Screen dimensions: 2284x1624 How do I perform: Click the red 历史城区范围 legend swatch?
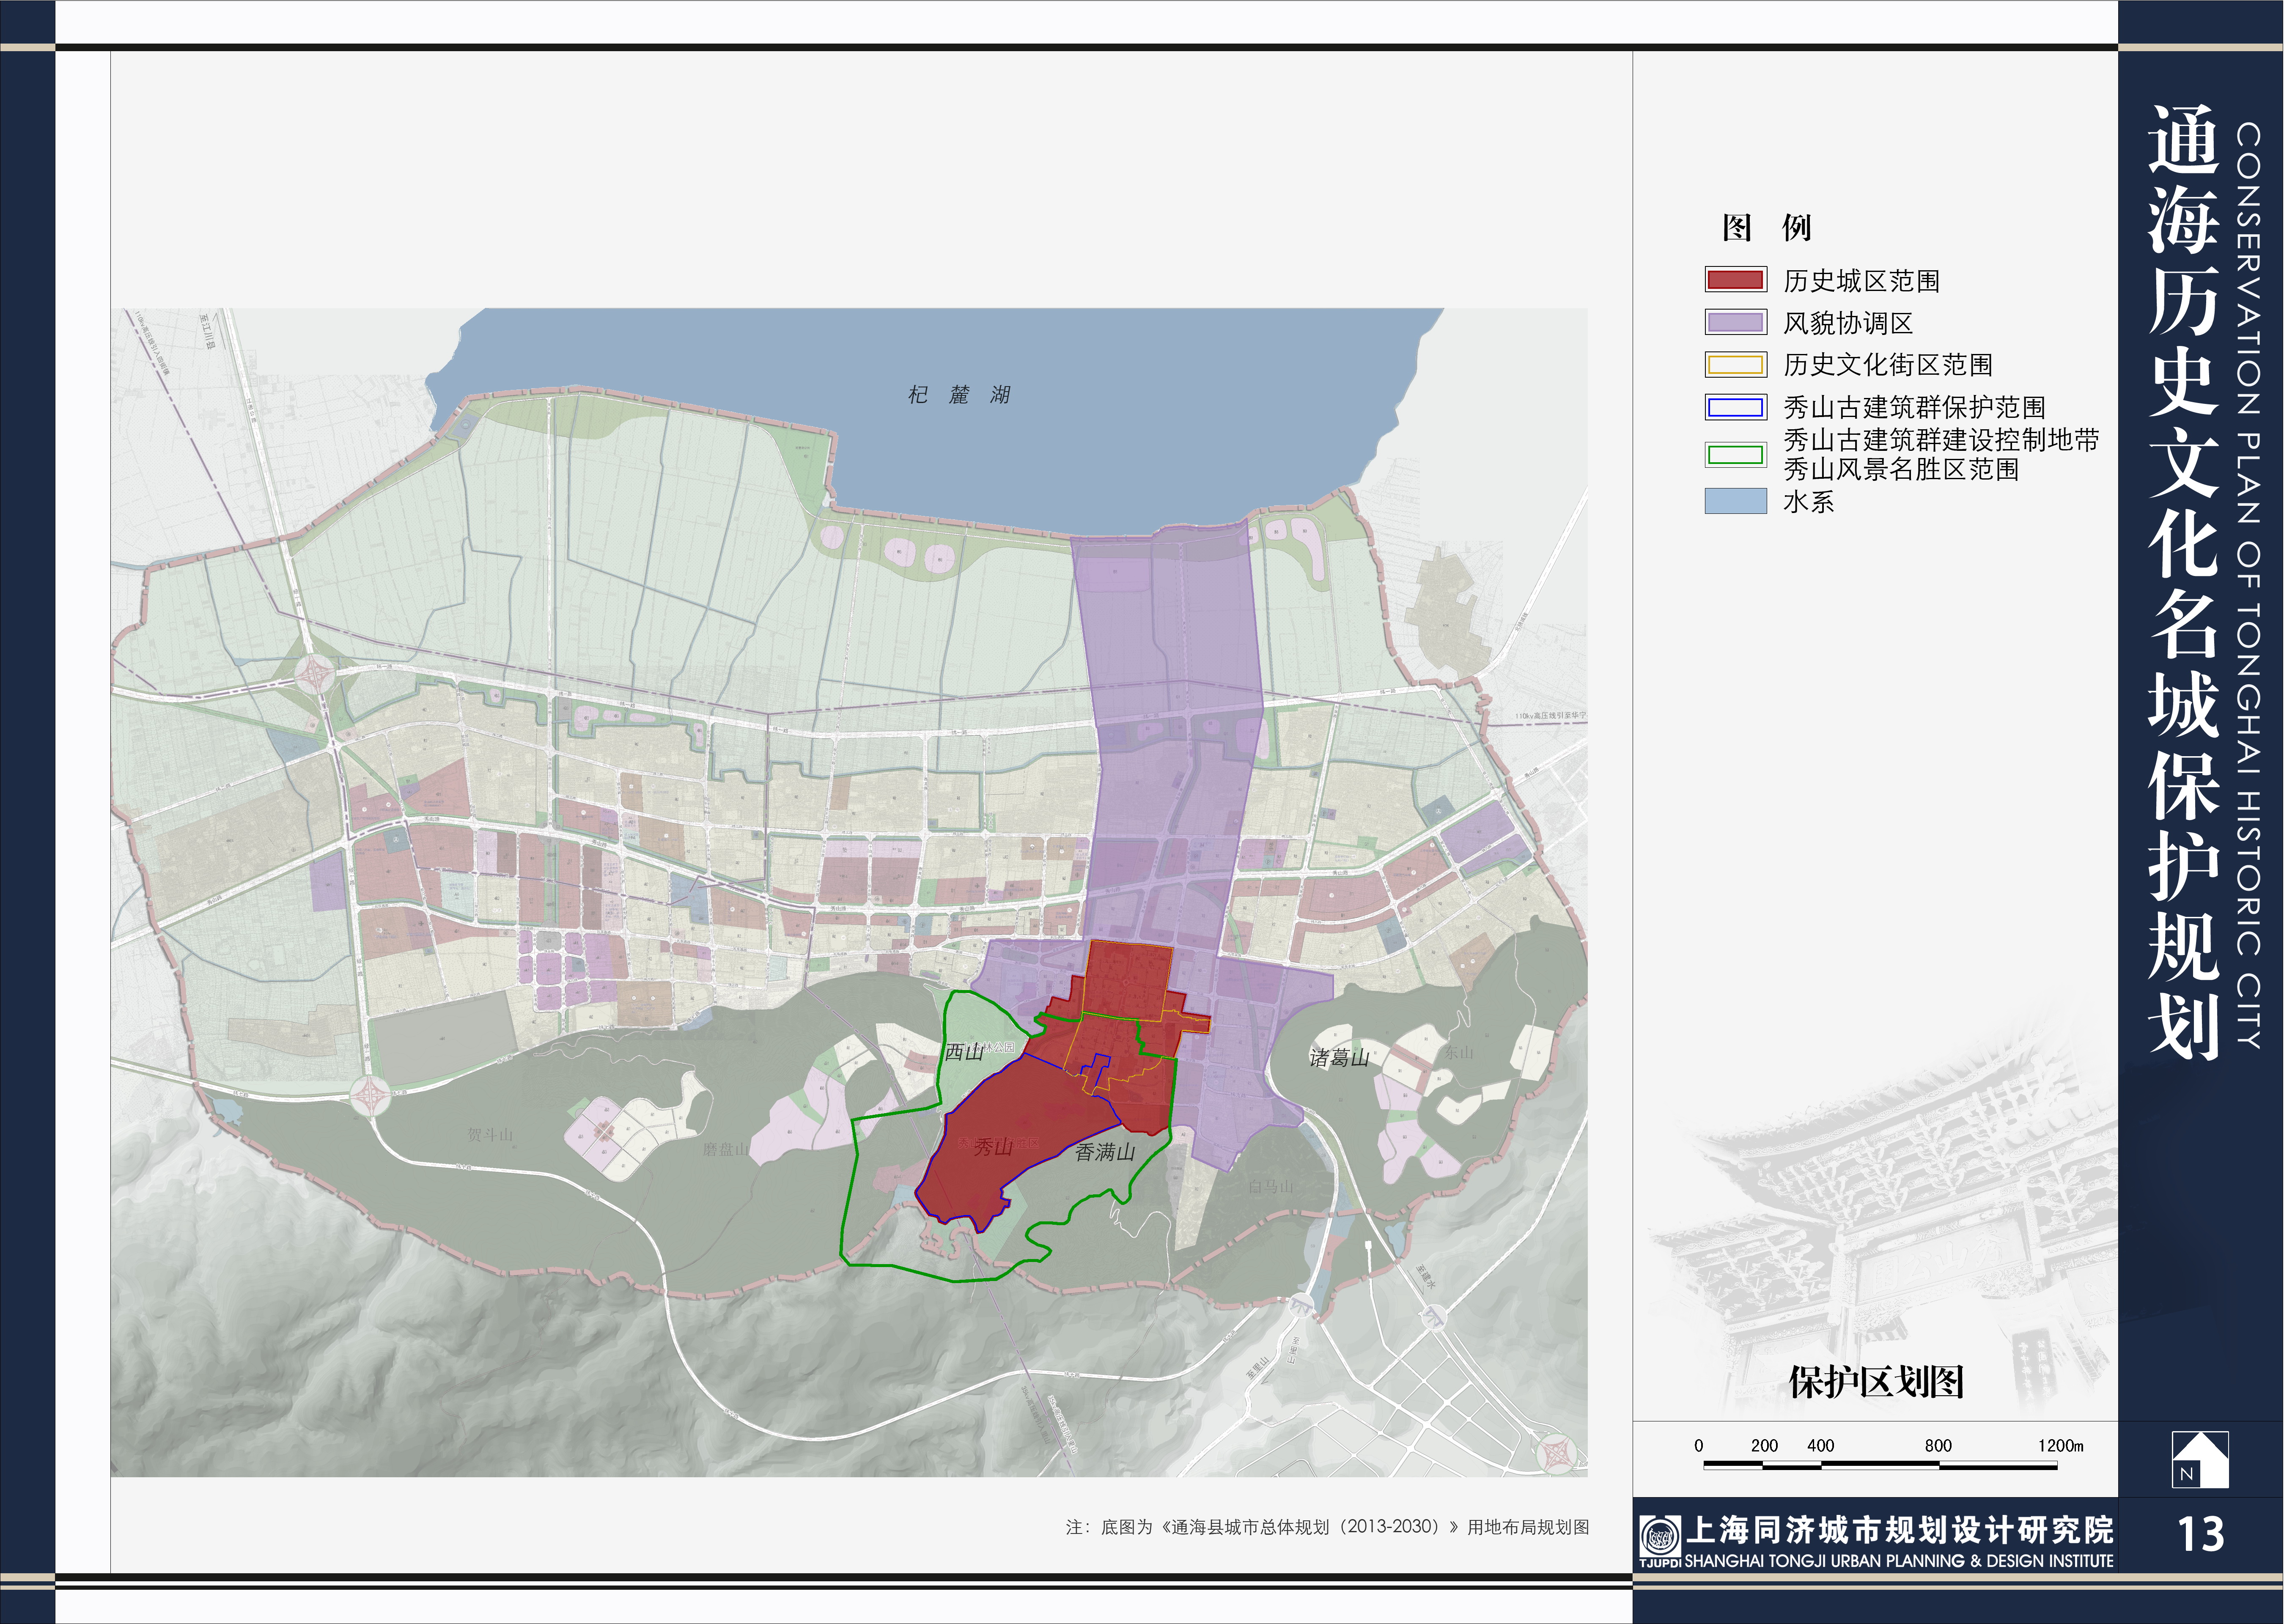point(1735,280)
